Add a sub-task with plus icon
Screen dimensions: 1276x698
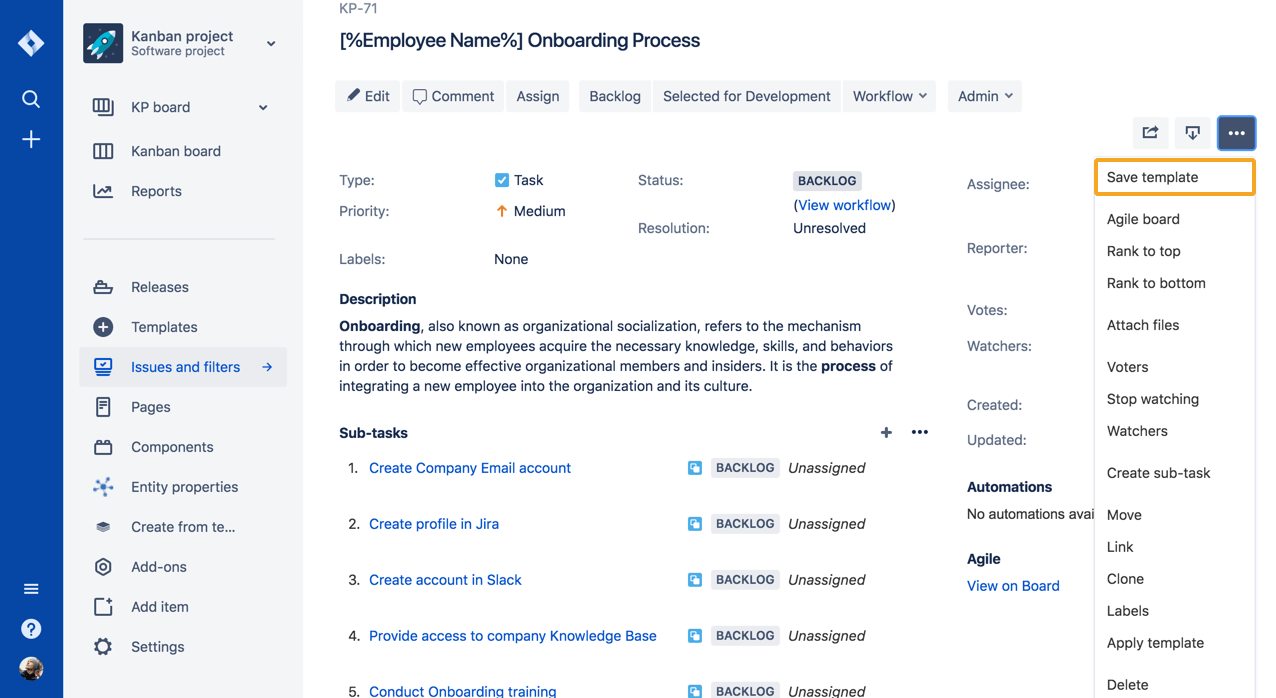(886, 432)
